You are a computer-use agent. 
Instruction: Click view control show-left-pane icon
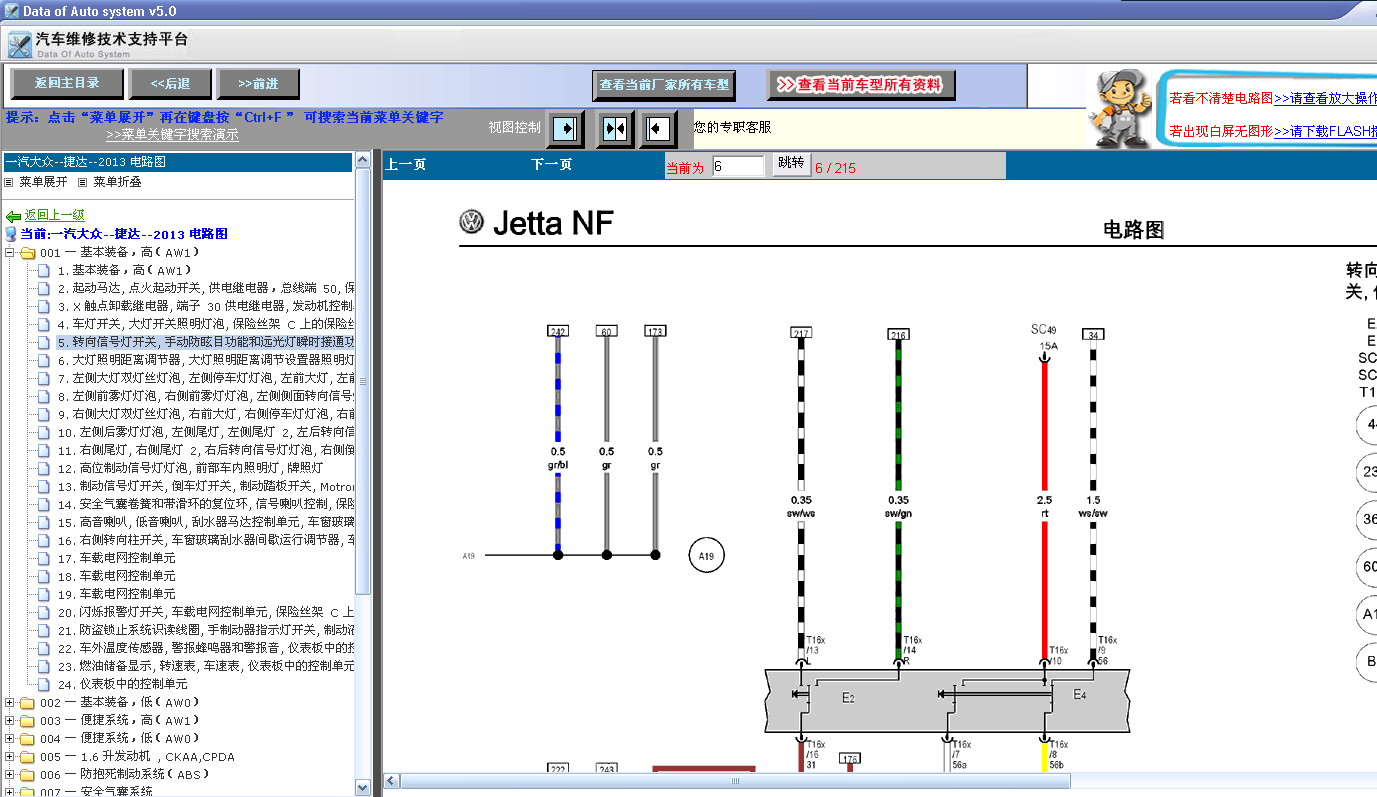tap(657, 128)
